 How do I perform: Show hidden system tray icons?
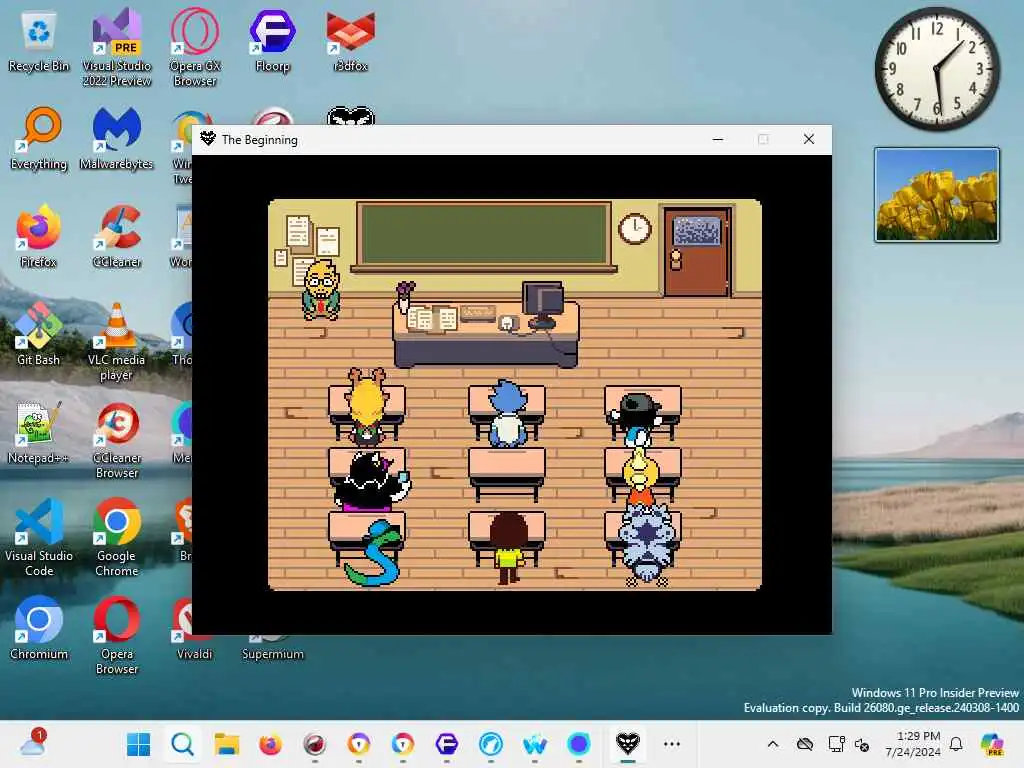pyautogui.click(x=773, y=744)
